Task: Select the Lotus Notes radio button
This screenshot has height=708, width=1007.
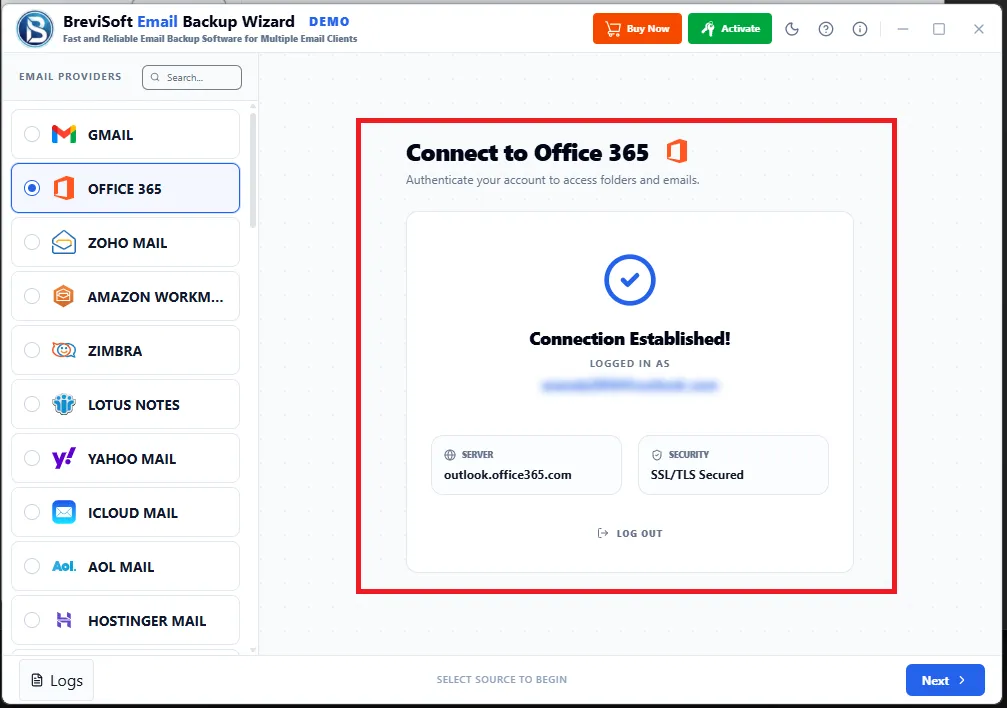Action: [31, 404]
